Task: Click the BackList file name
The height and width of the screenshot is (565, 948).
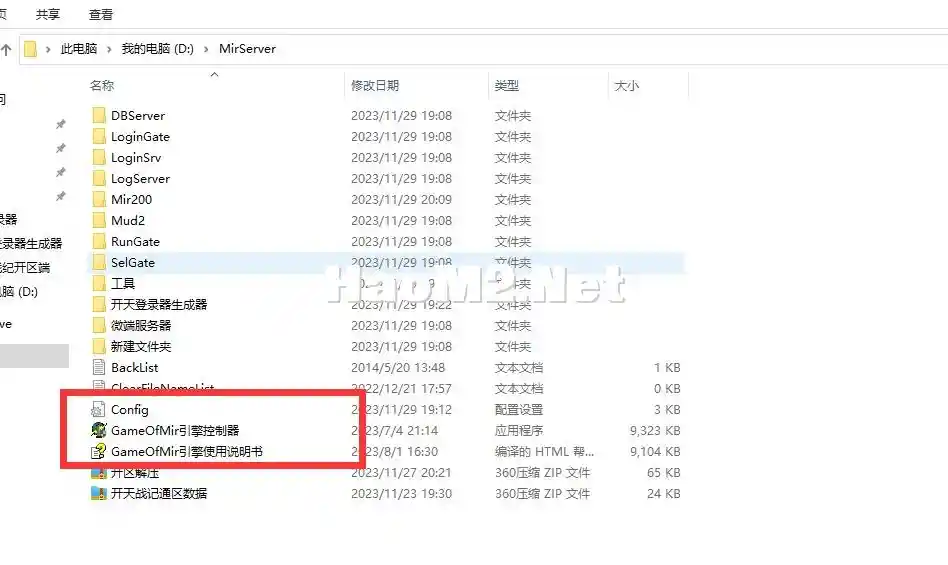Action: pyautogui.click(x=135, y=367)
